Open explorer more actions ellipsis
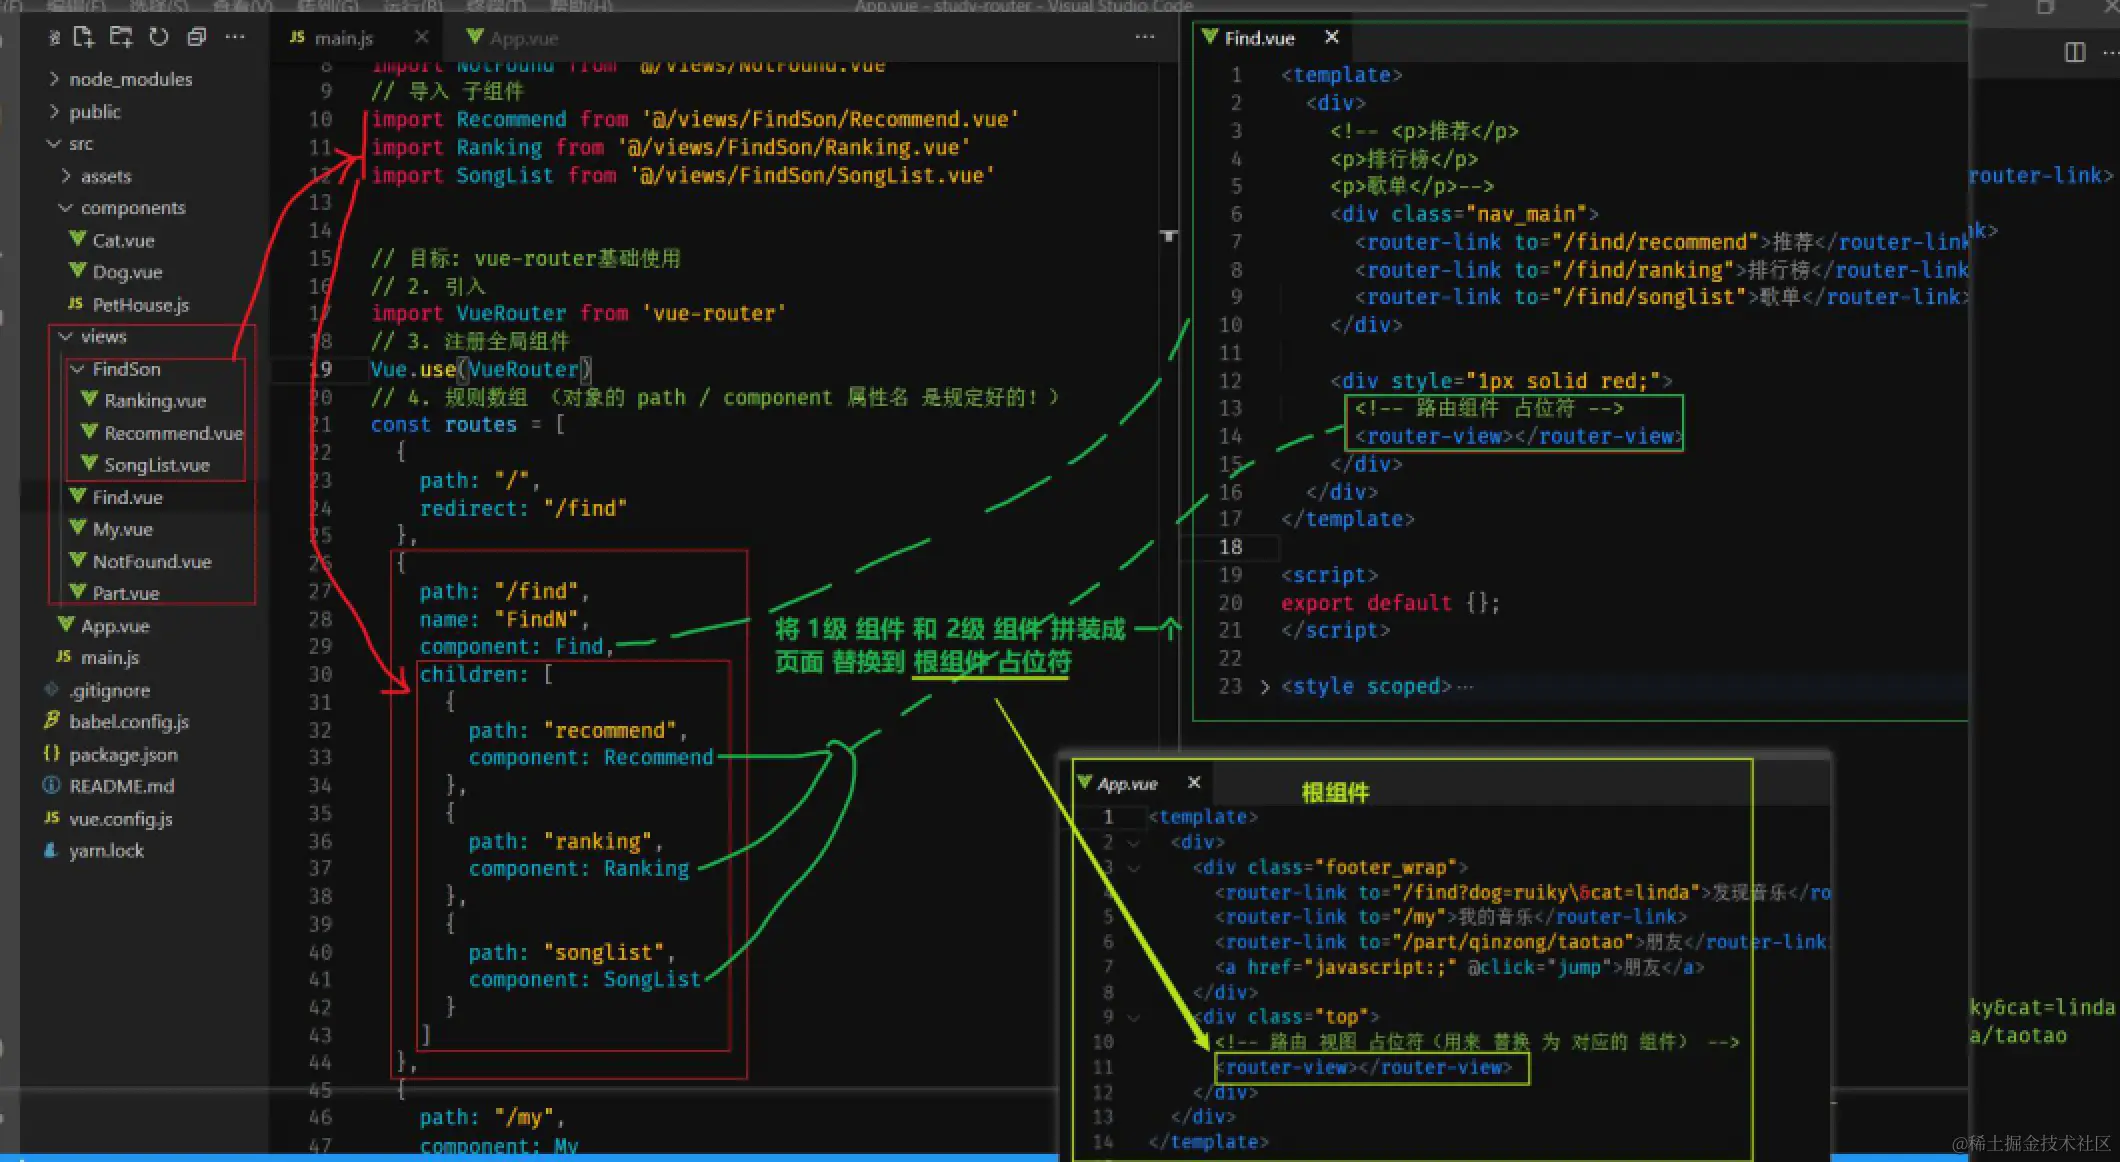 tap(235, 37)
